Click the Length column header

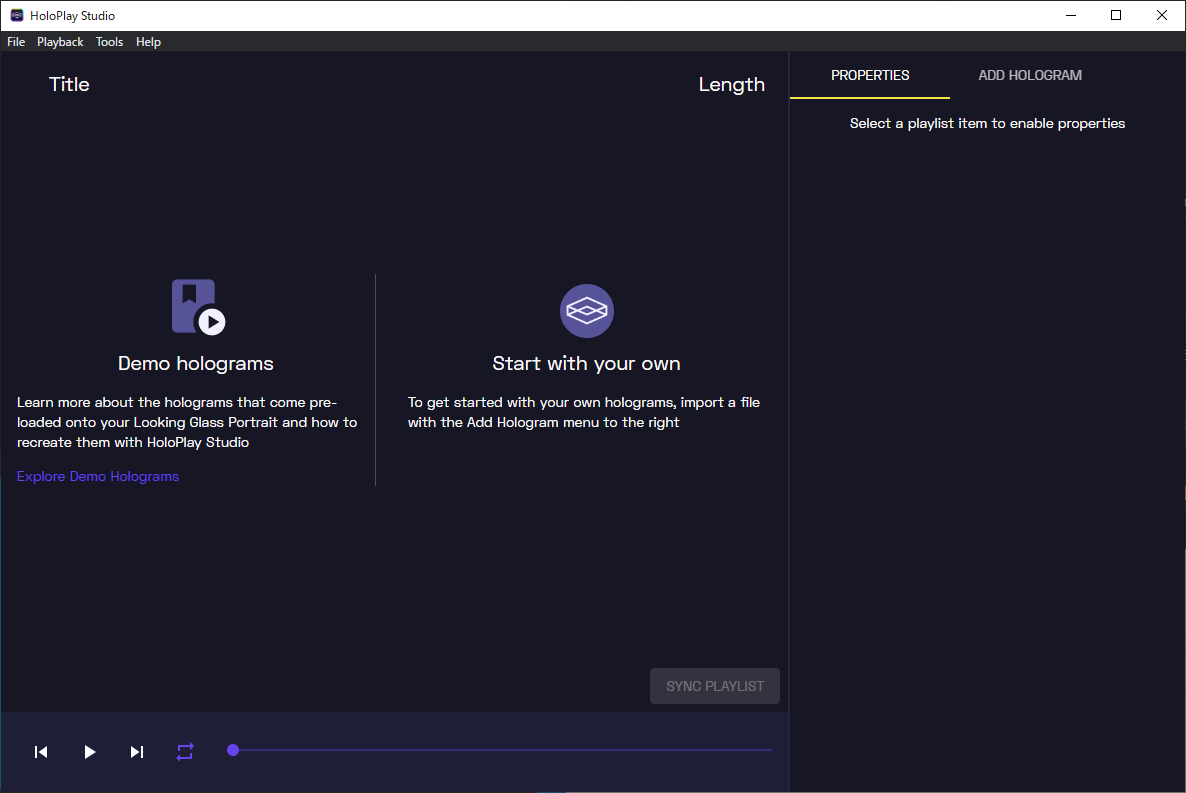731,84
